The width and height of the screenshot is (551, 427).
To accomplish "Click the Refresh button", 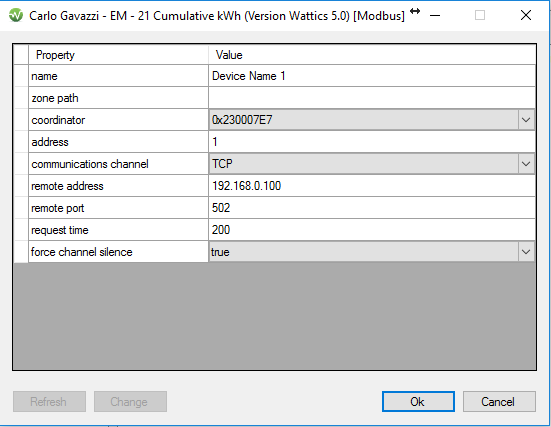I will tap(49, 401).
